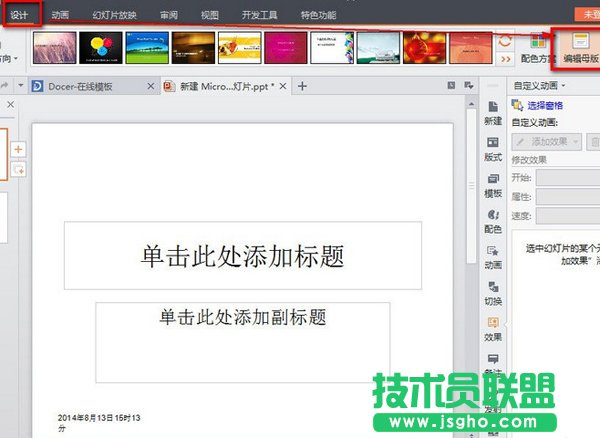Open 配色 color in side bar
Viewport: 600px width, 438px height.
(493, 221)
